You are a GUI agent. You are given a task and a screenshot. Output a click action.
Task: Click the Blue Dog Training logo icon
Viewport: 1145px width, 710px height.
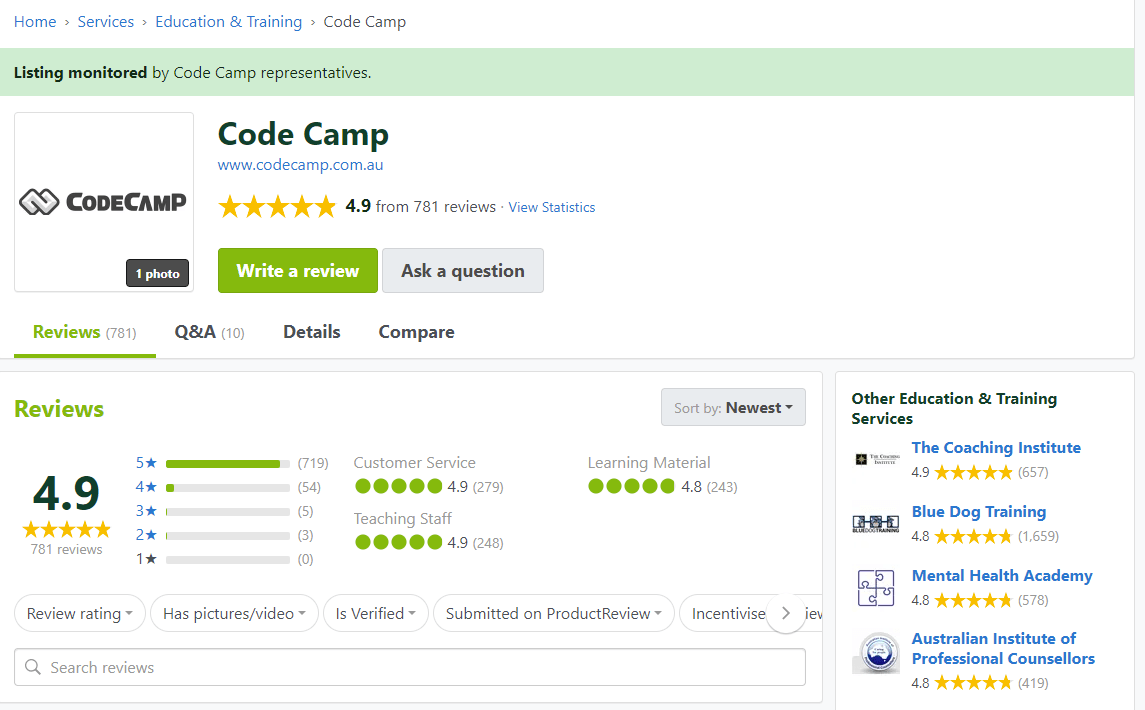tap(875, 523)
